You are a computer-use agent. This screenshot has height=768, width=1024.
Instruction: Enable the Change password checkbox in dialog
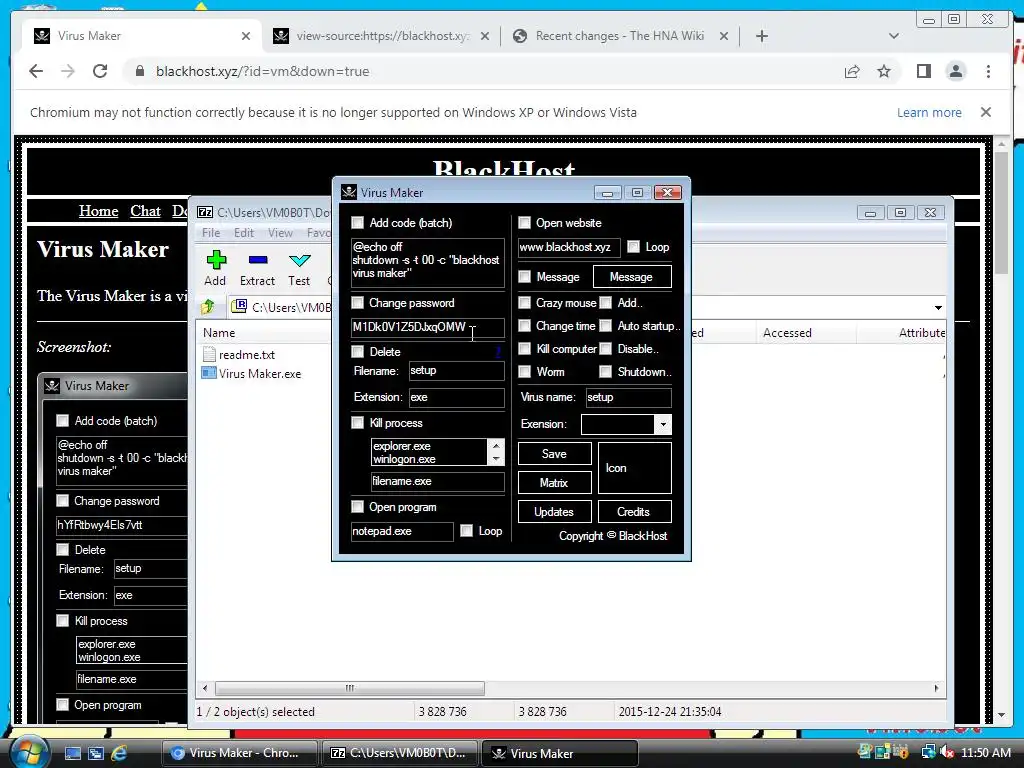(x=357, y=302)
